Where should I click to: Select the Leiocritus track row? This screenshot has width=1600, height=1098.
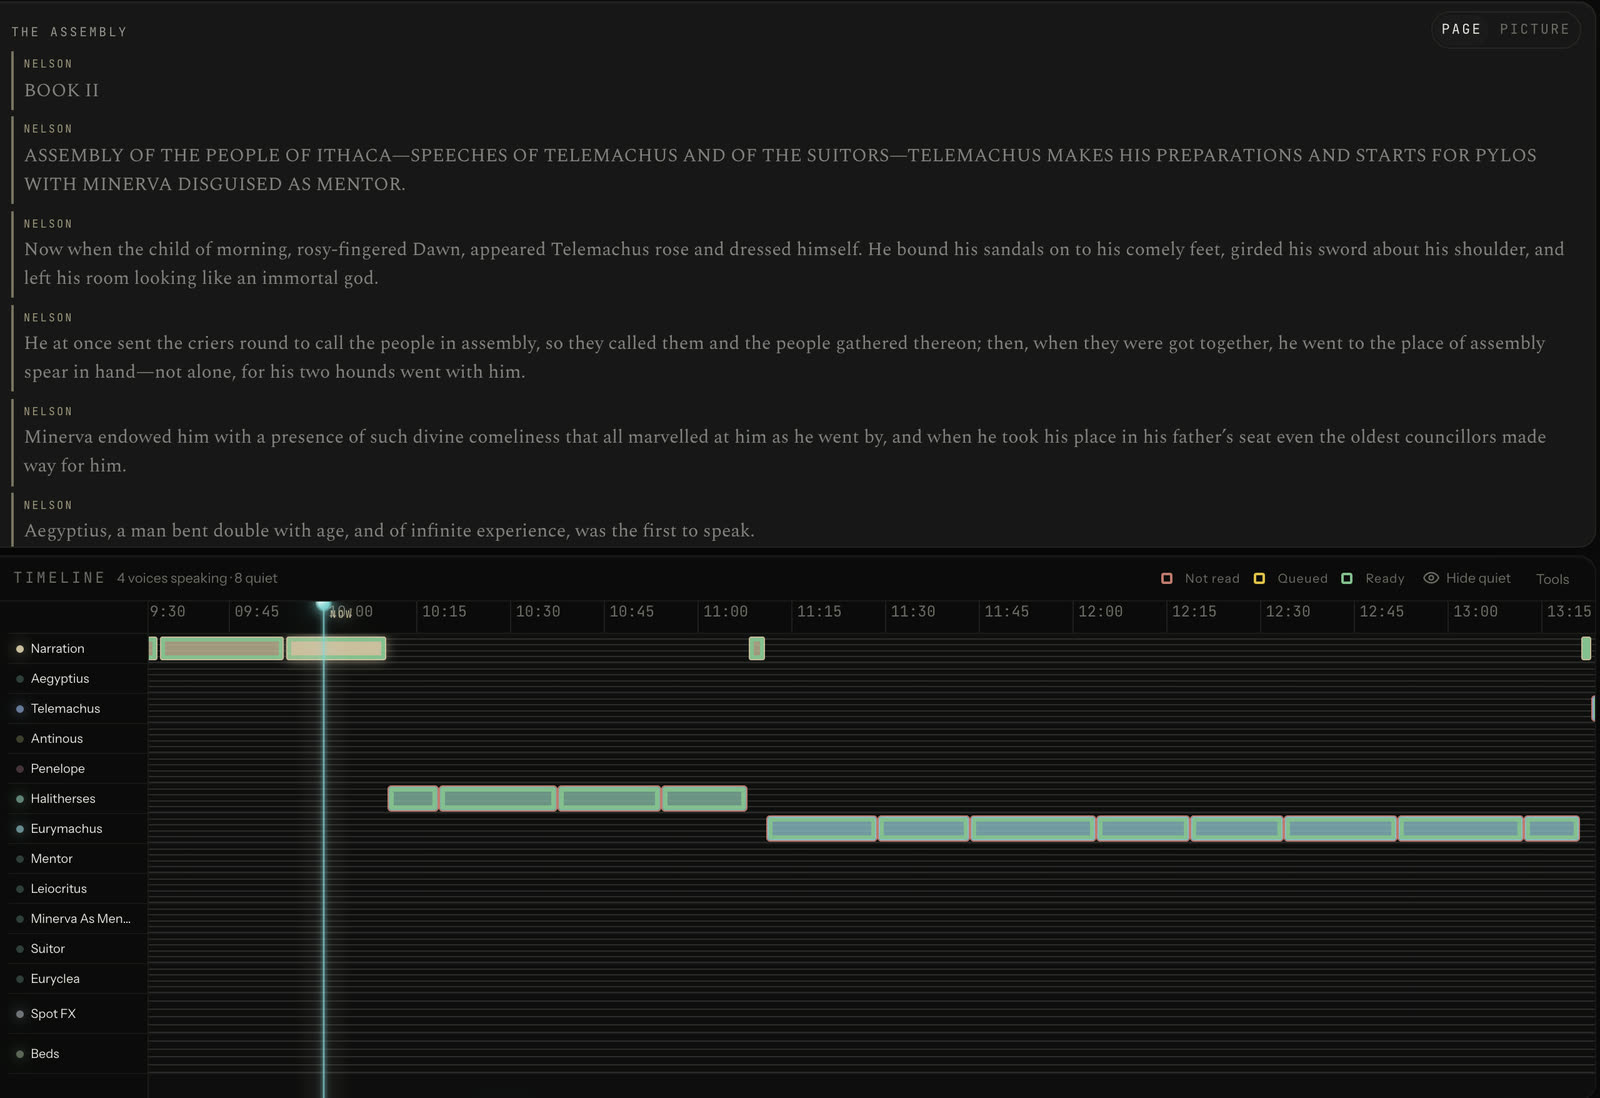pos(78,888)
